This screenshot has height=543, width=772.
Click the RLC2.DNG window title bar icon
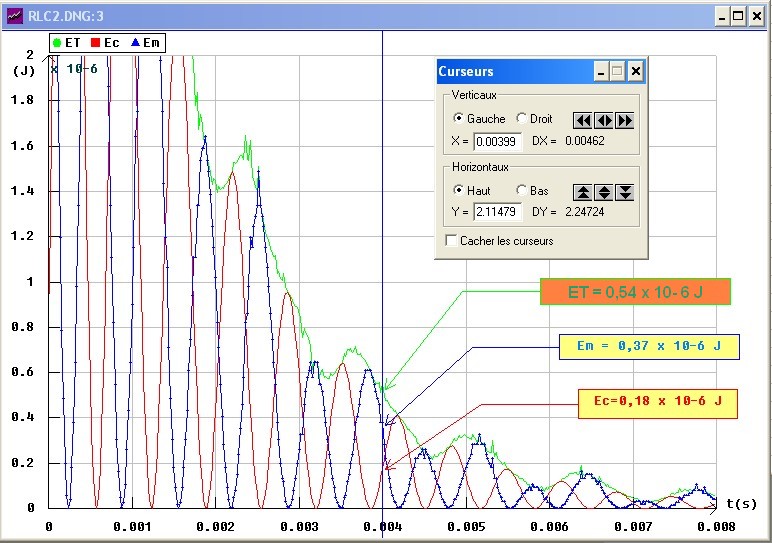[14, 16]
